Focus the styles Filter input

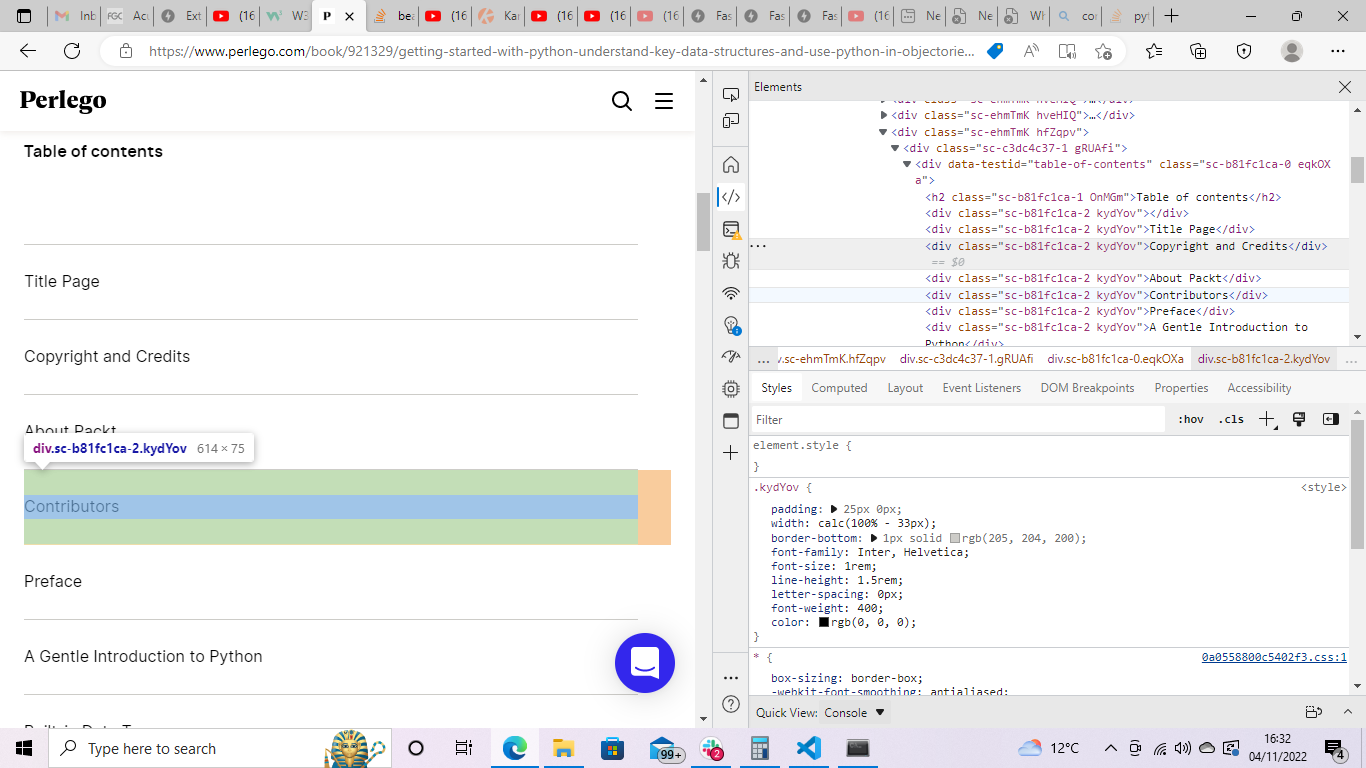tap(959, 419)
